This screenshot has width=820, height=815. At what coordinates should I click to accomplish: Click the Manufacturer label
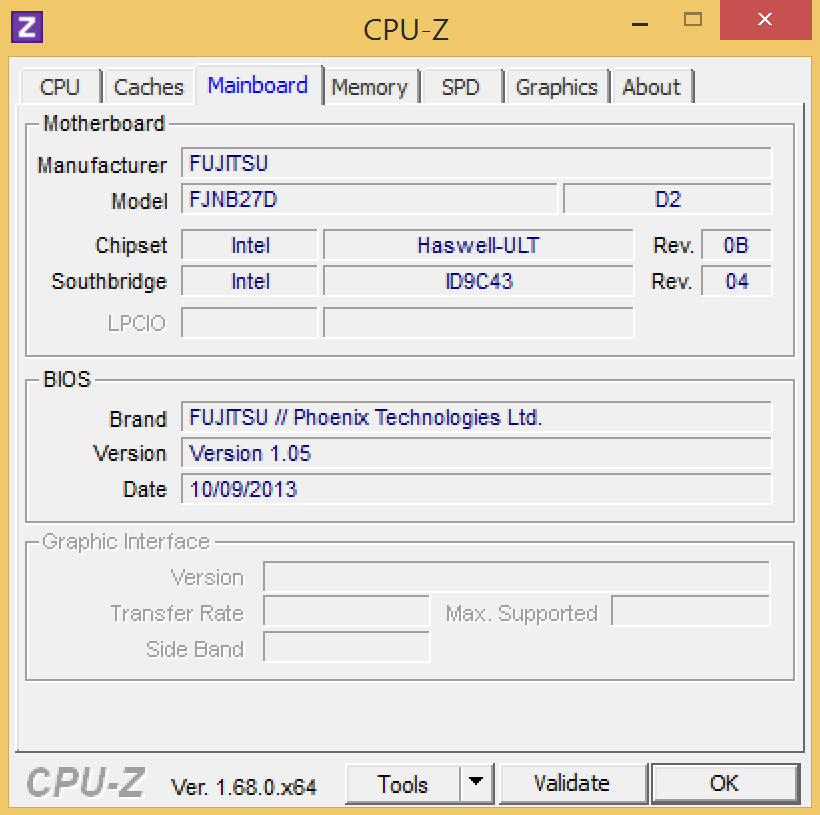(x=102, y=165)
